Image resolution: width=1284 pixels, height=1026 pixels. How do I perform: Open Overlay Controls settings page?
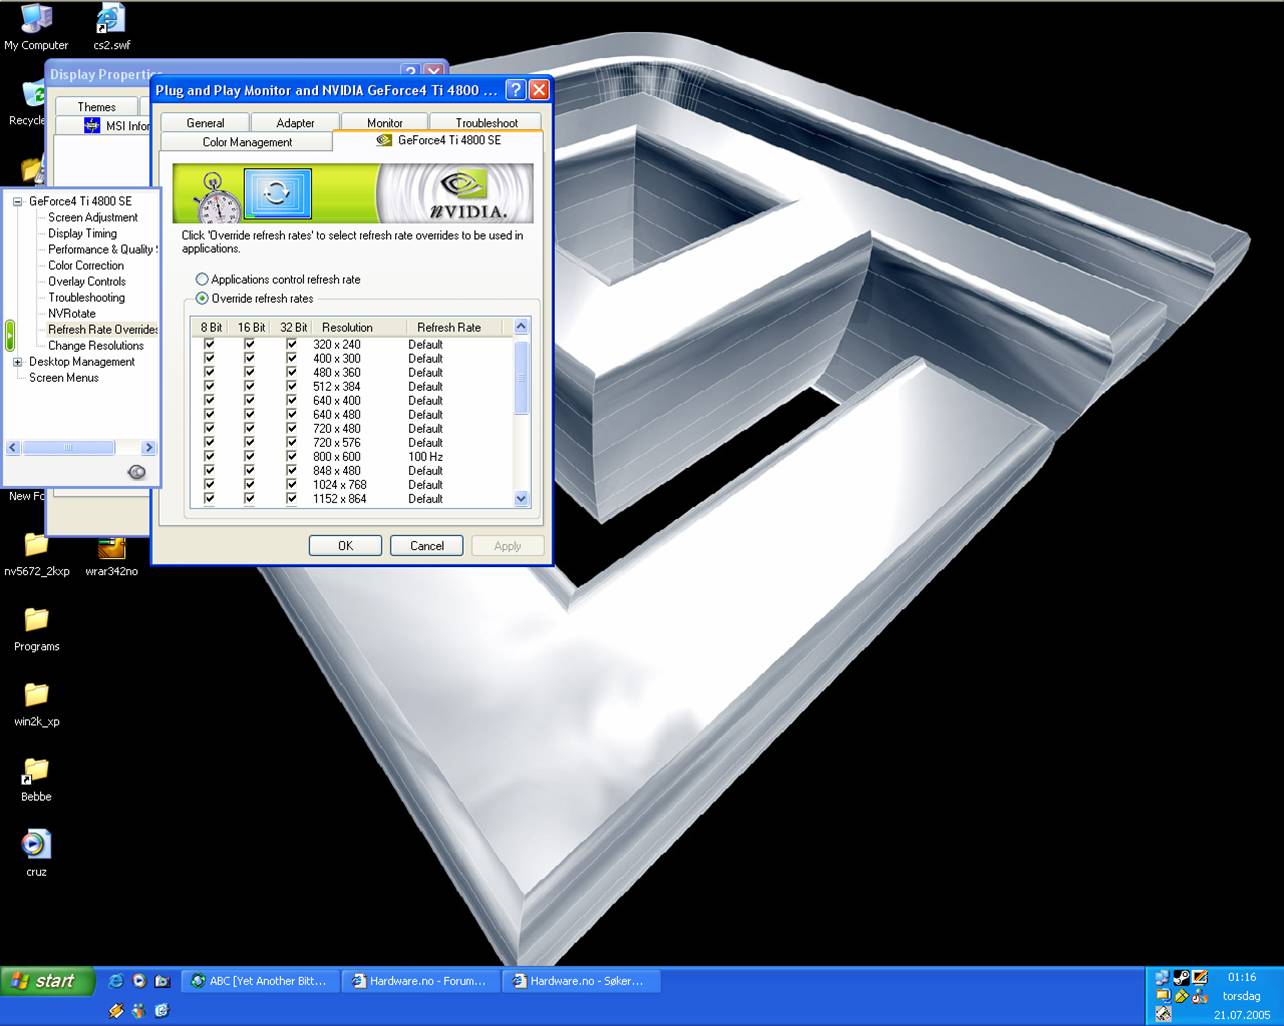87,281
